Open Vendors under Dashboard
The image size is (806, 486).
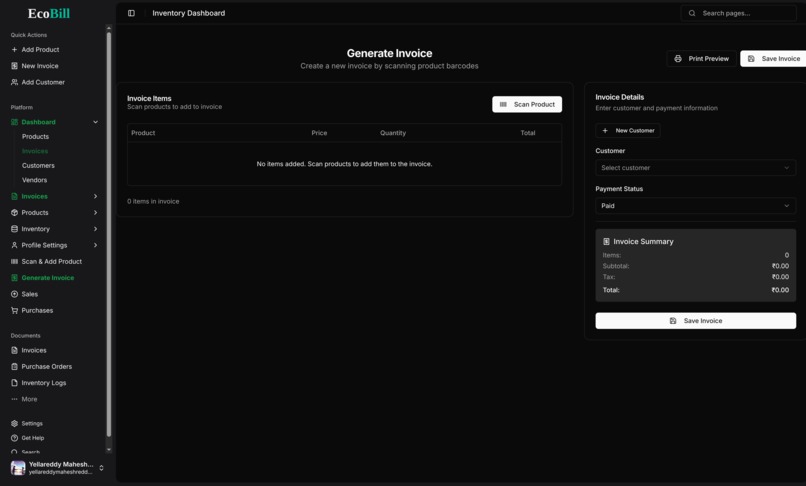34,180
